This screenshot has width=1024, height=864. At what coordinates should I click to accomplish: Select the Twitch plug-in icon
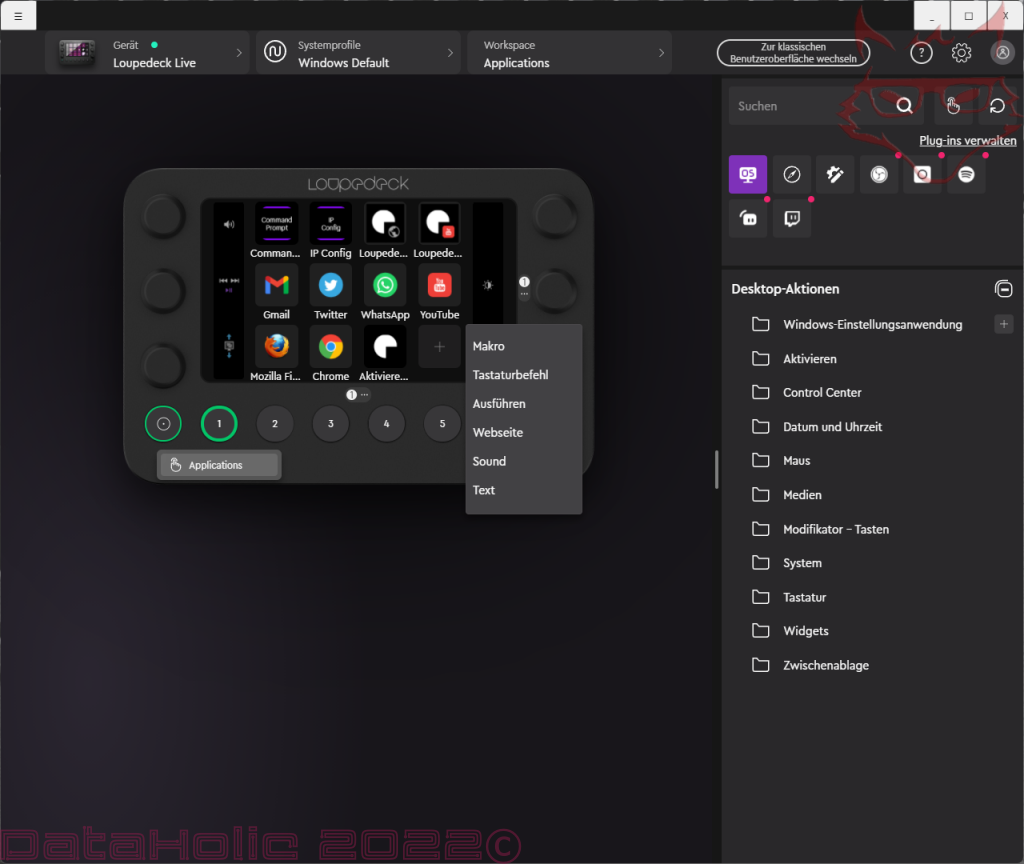[792, 218]
